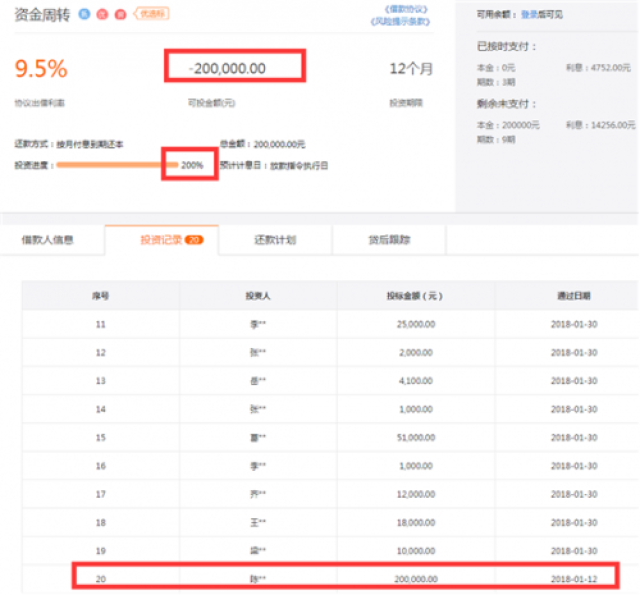Screen dimensions: 640x595
Task: Click the 本金：200000元 remaining principal
Action: [508, 125]
